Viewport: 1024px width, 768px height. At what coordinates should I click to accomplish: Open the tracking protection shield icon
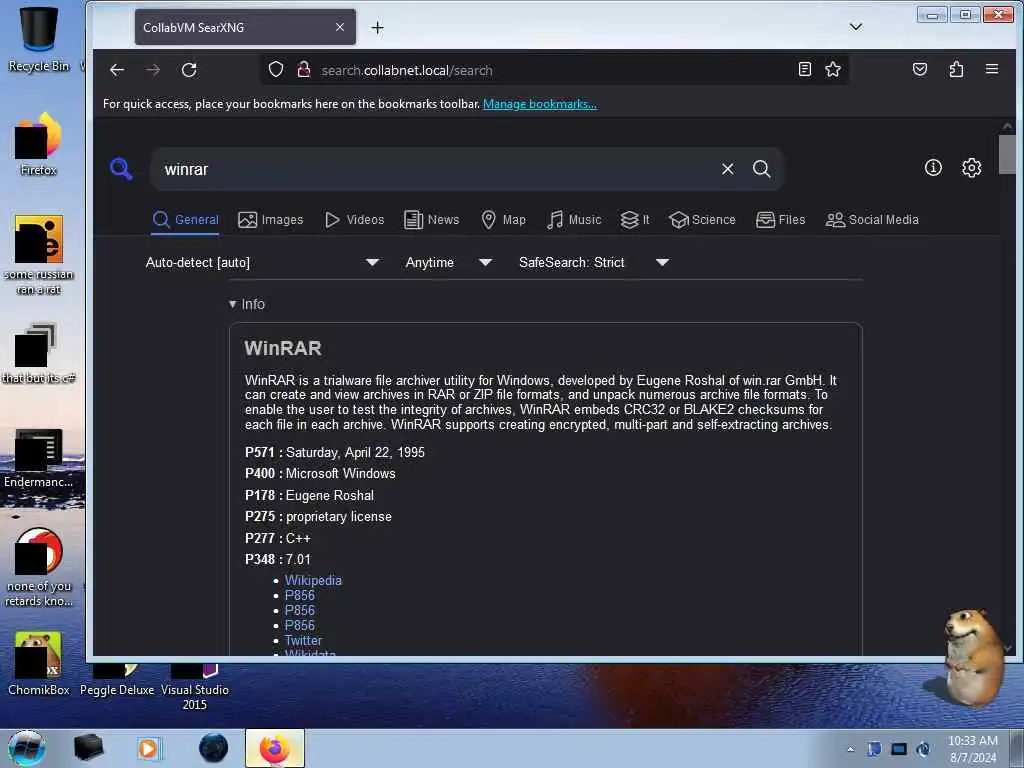pyautogui.click(x=276, y=69)
